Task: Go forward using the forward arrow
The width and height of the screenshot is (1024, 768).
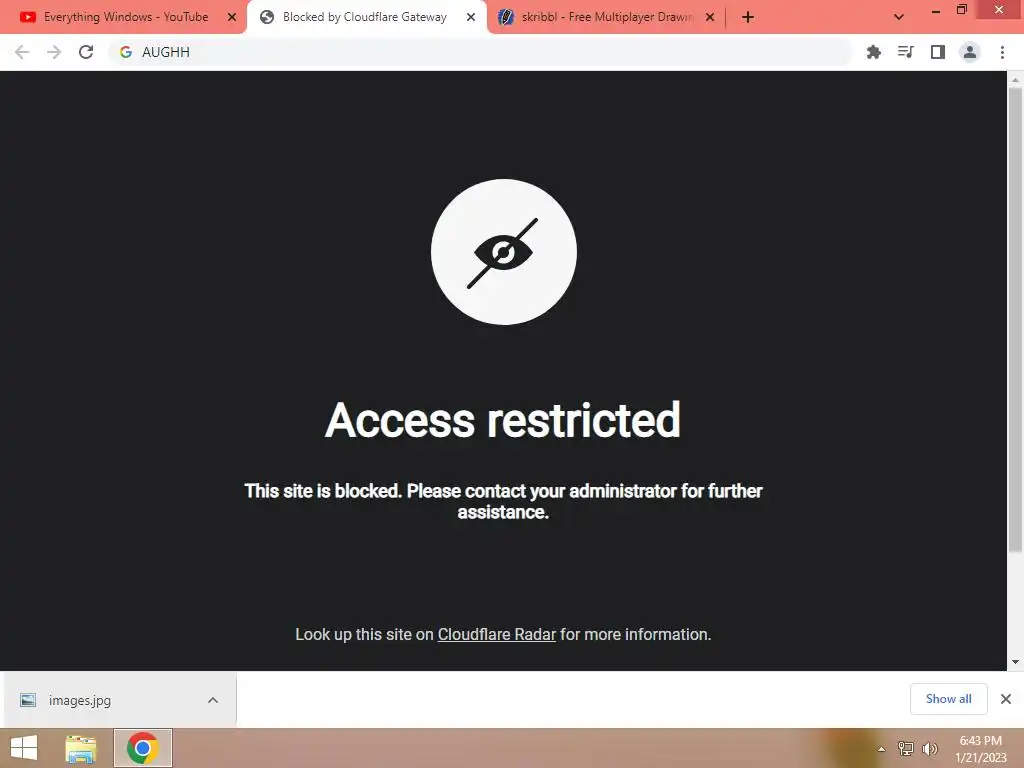Action: (x=54, y=52)
